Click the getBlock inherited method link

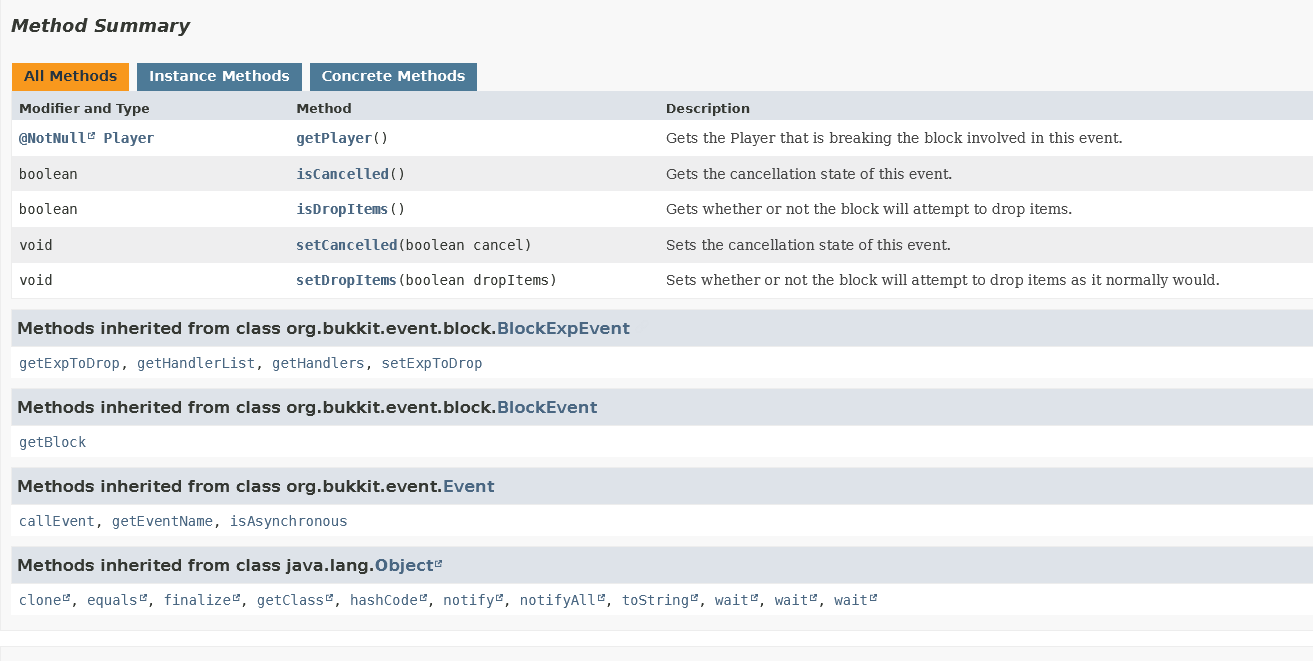click(x=53, y=442)
